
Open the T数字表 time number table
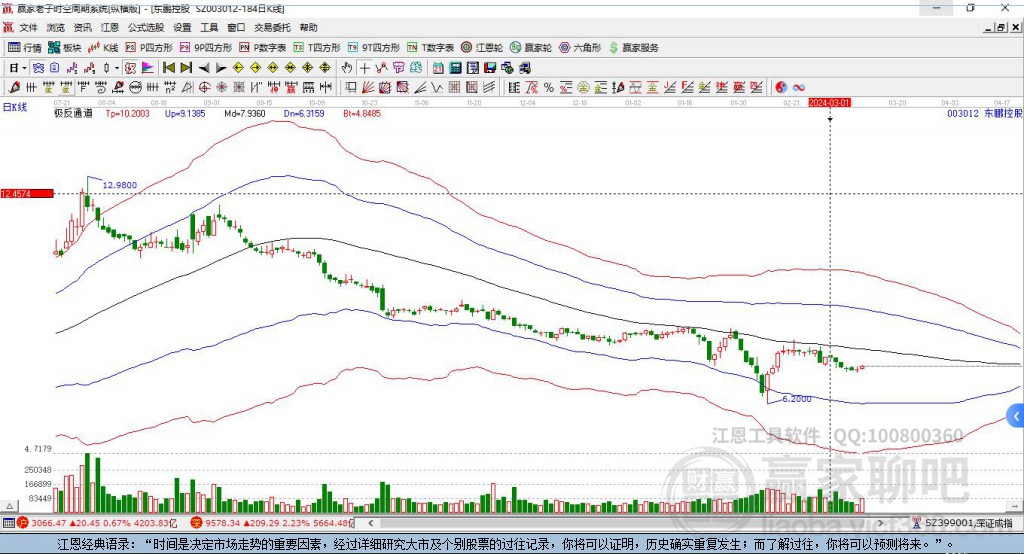(430, 48)
